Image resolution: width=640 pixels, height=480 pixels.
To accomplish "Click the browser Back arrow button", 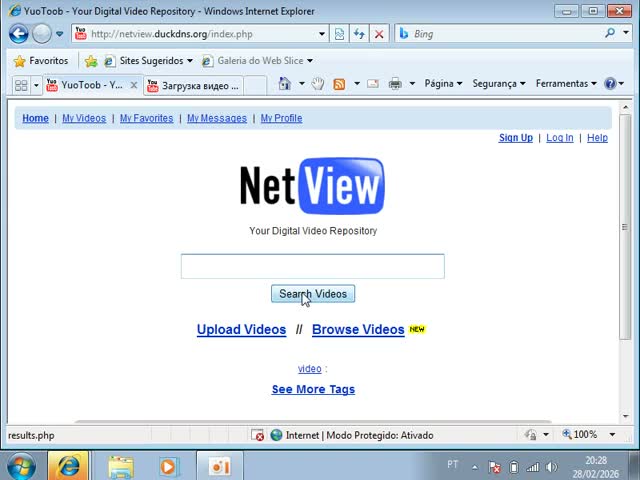I will click(x=18, y=33).
